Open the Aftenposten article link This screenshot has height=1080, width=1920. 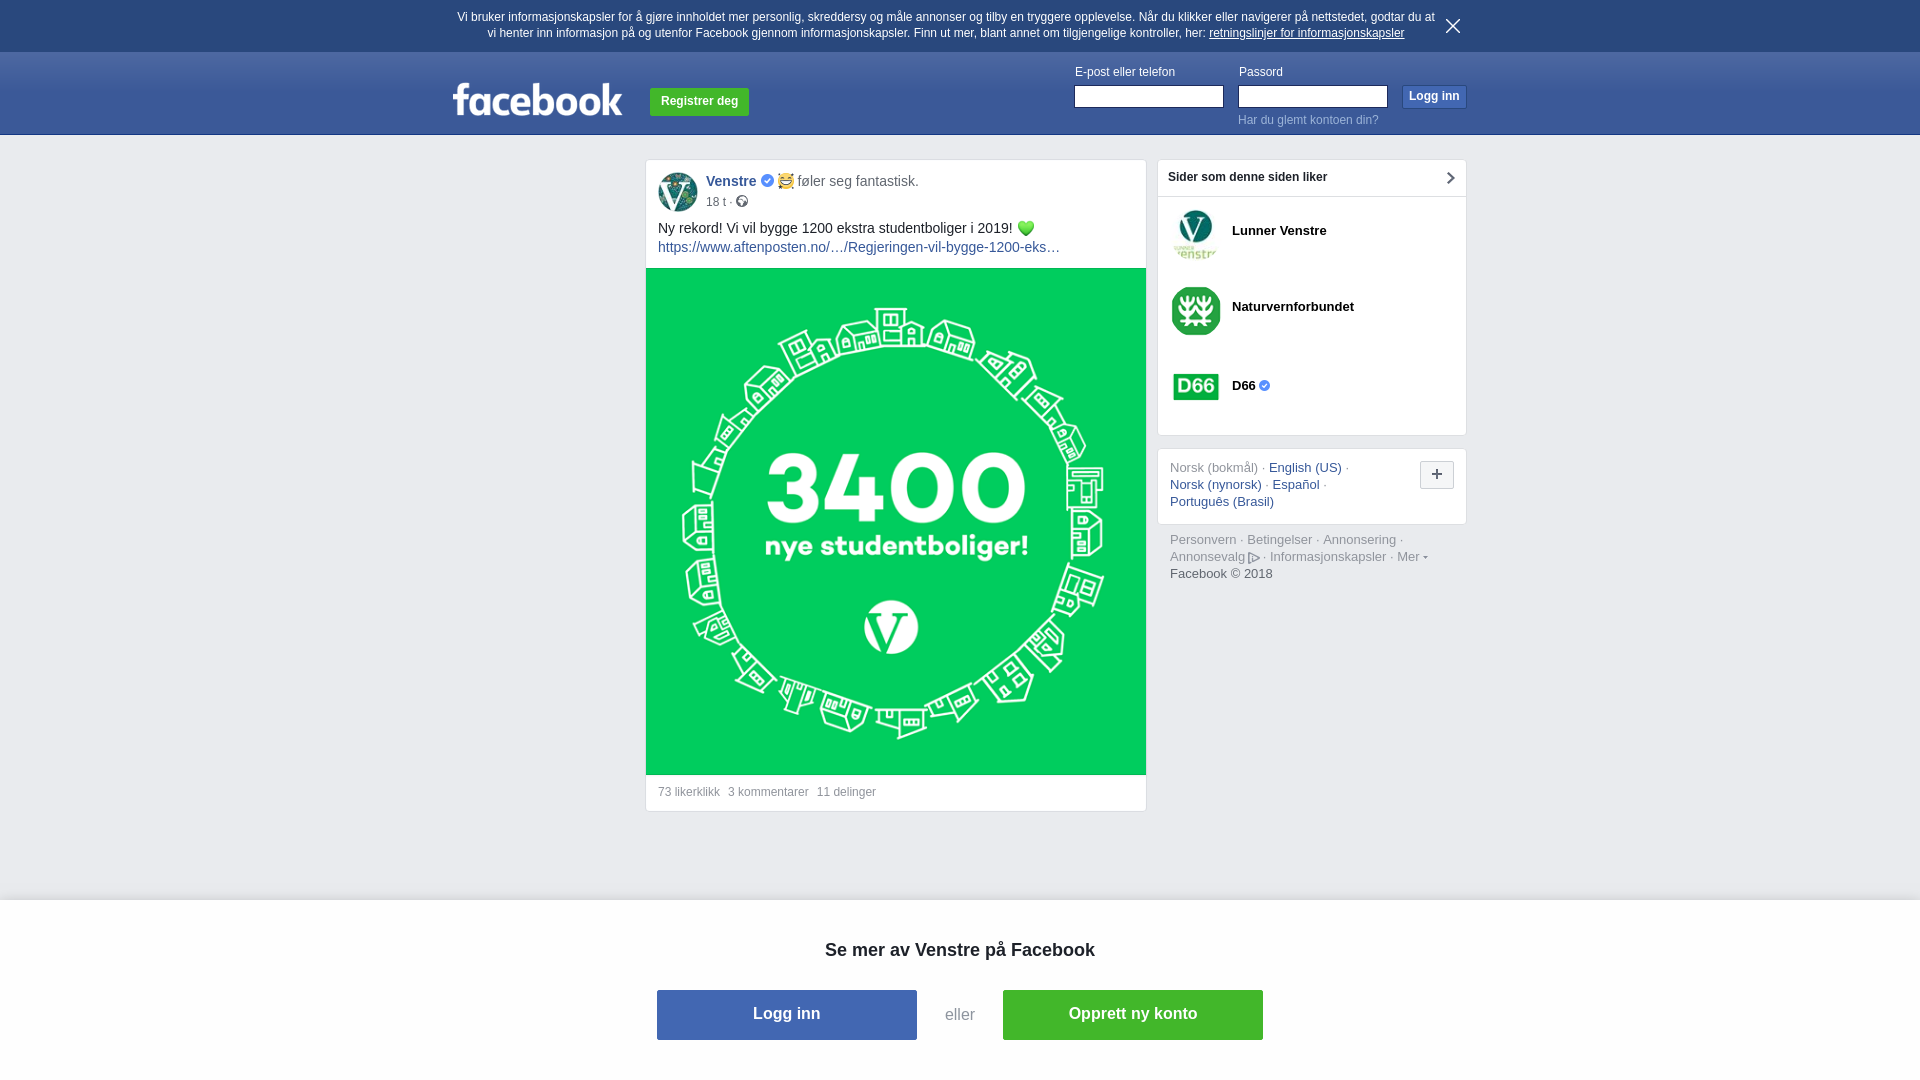pos(859,247)
